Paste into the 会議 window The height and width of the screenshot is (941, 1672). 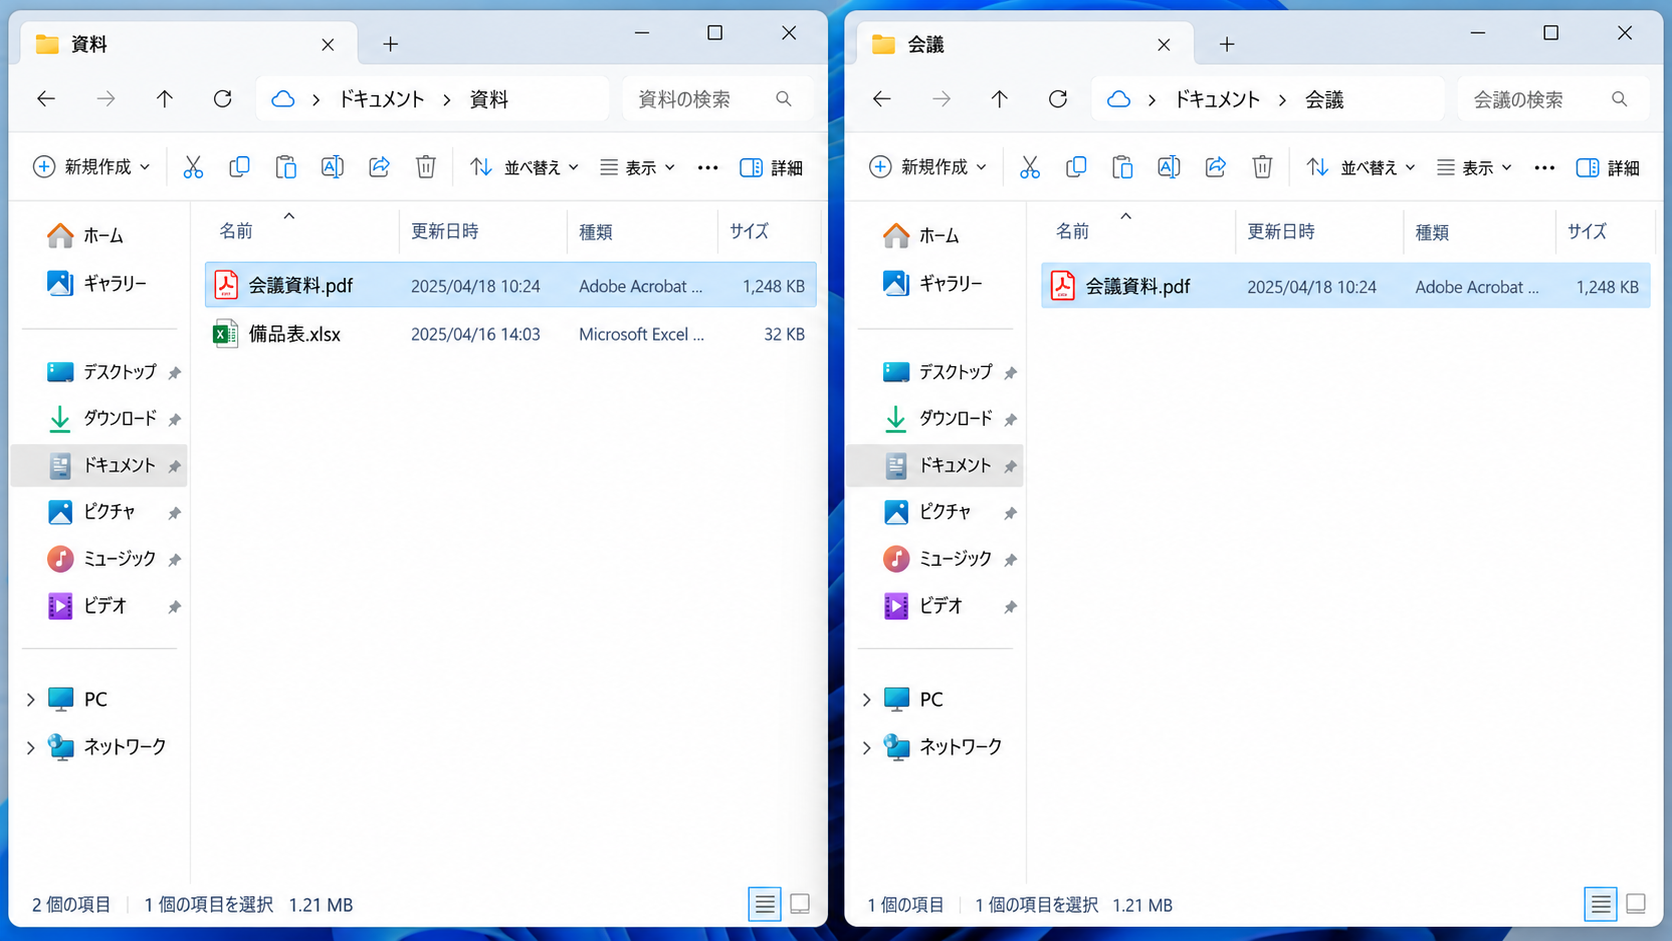(x=1122, y=167)
